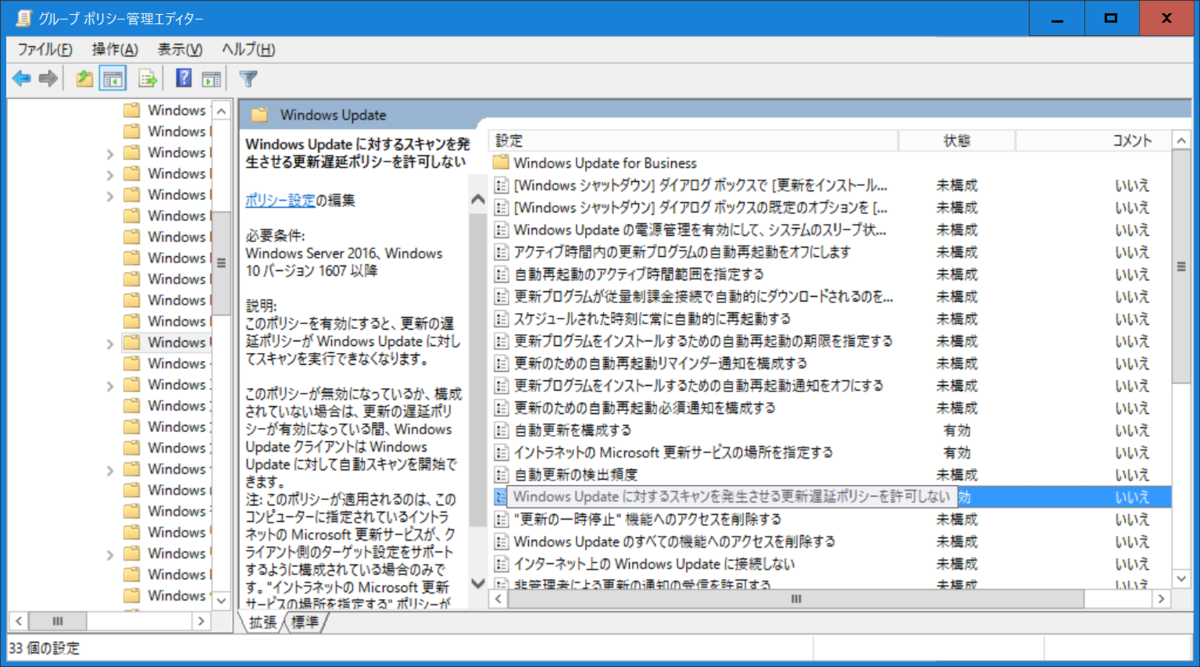Open the 表示(V) menu
The width and height of the screenshot is (1200, 667).
180,49
